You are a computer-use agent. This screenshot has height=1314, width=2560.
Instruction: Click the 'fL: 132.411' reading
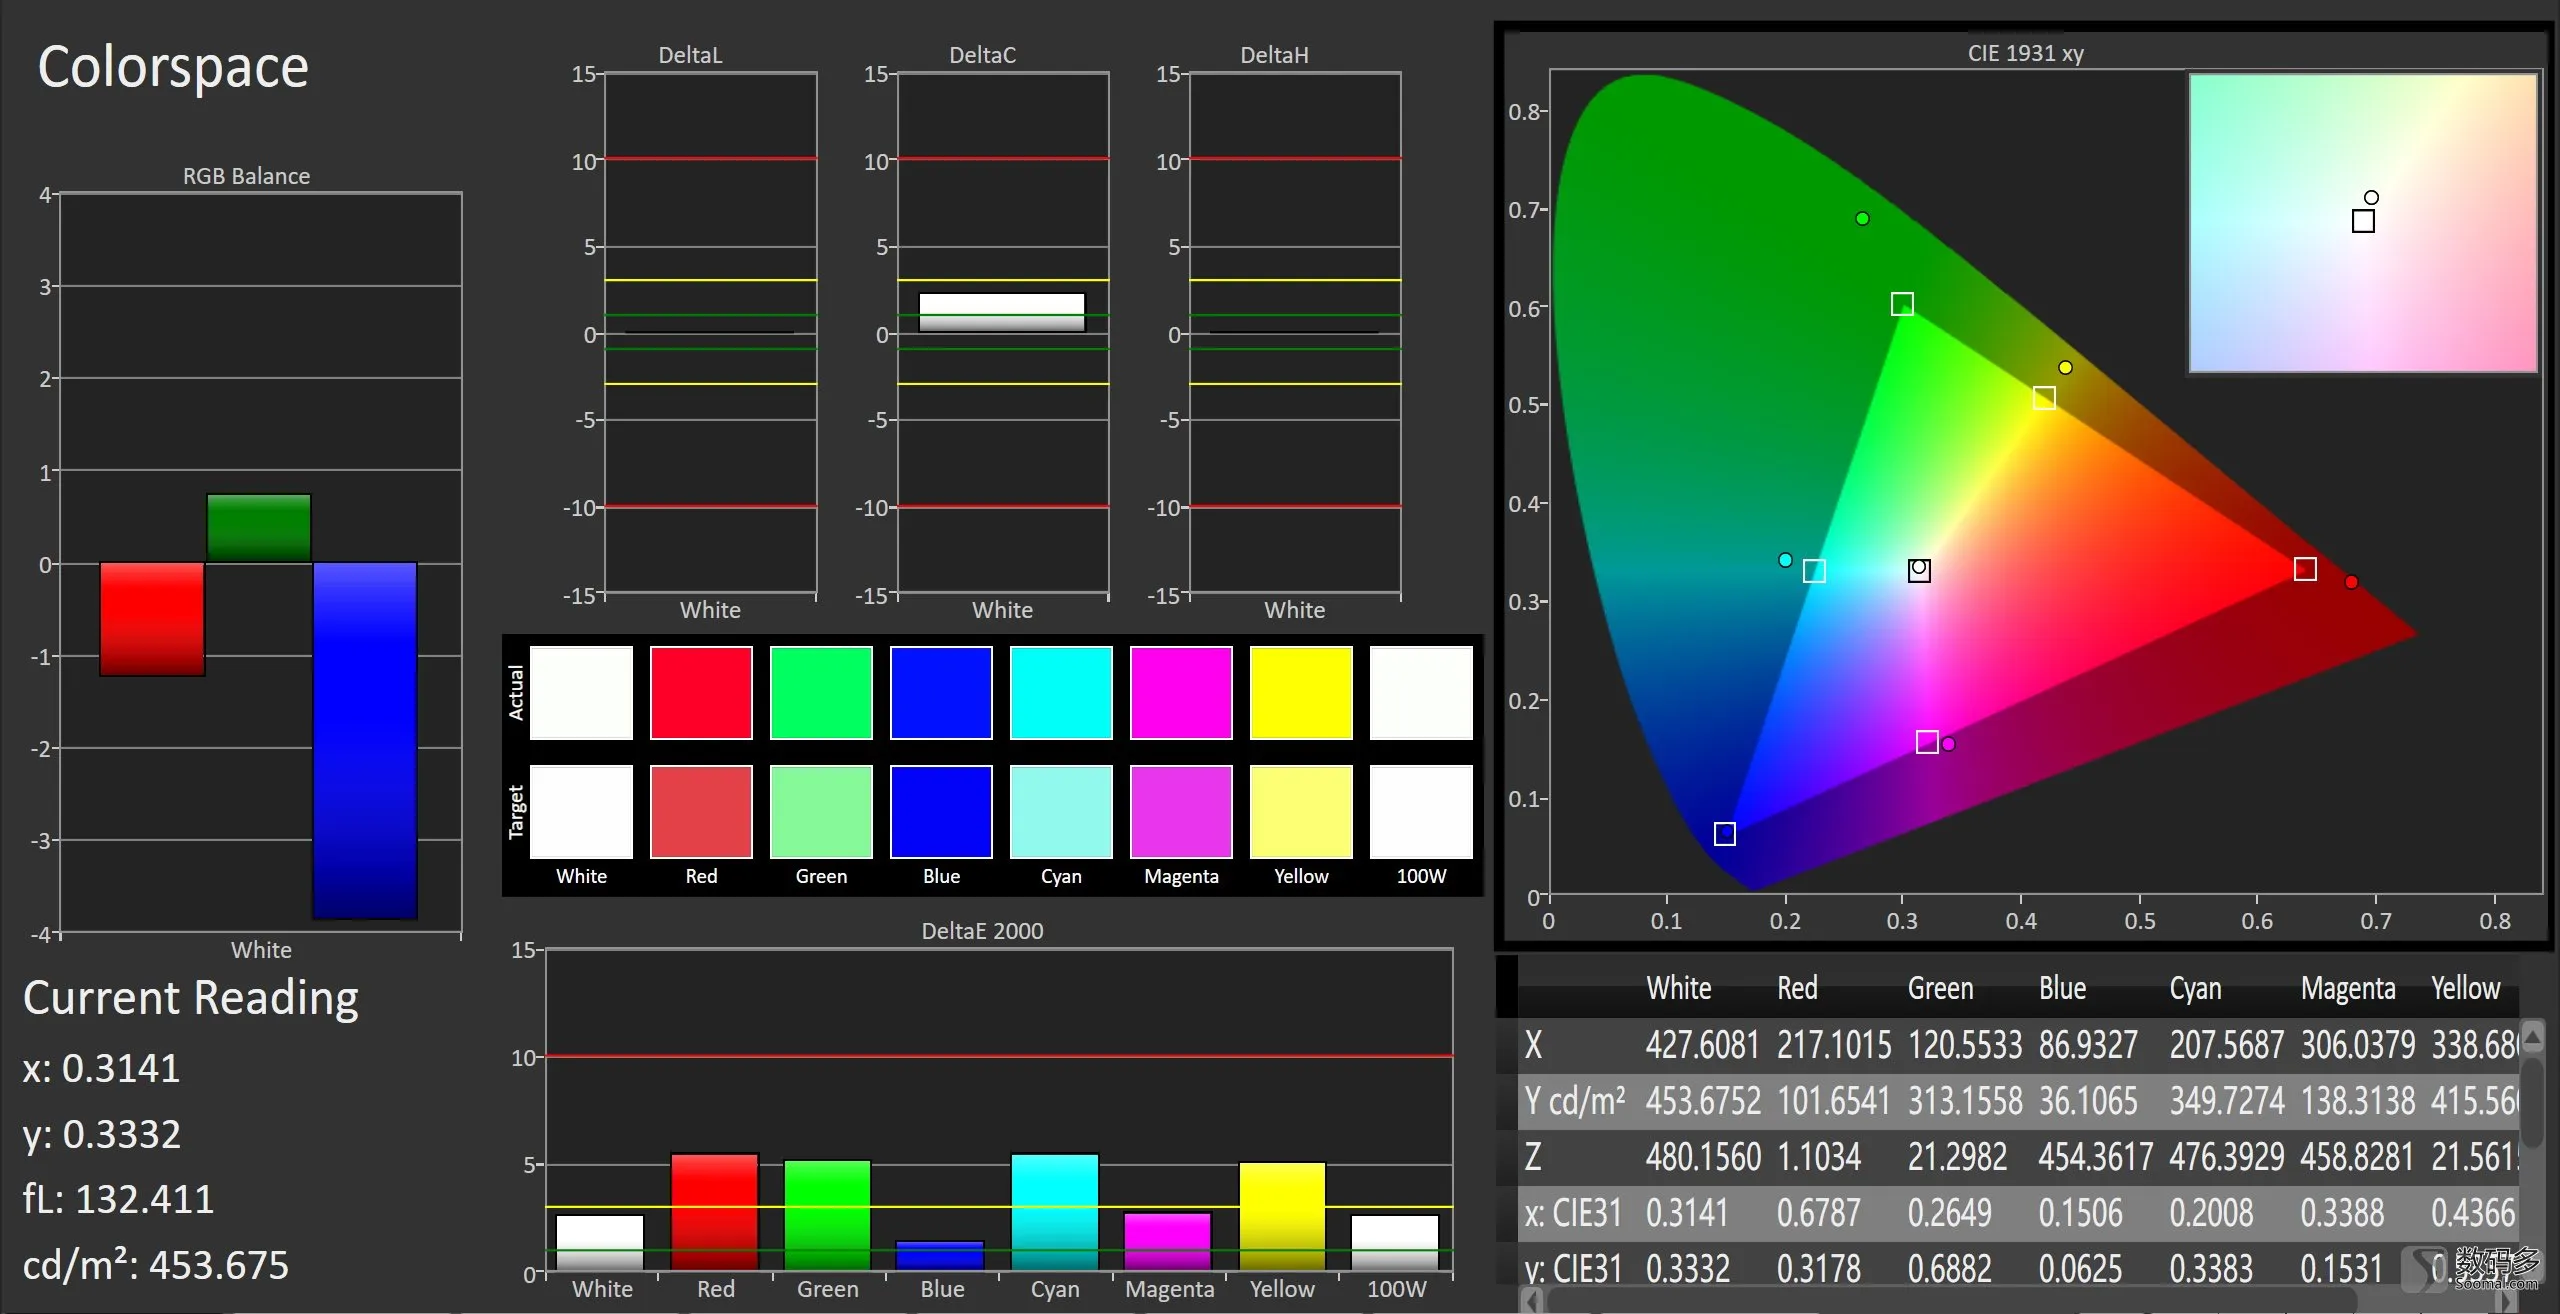[x=118, y=1199]
